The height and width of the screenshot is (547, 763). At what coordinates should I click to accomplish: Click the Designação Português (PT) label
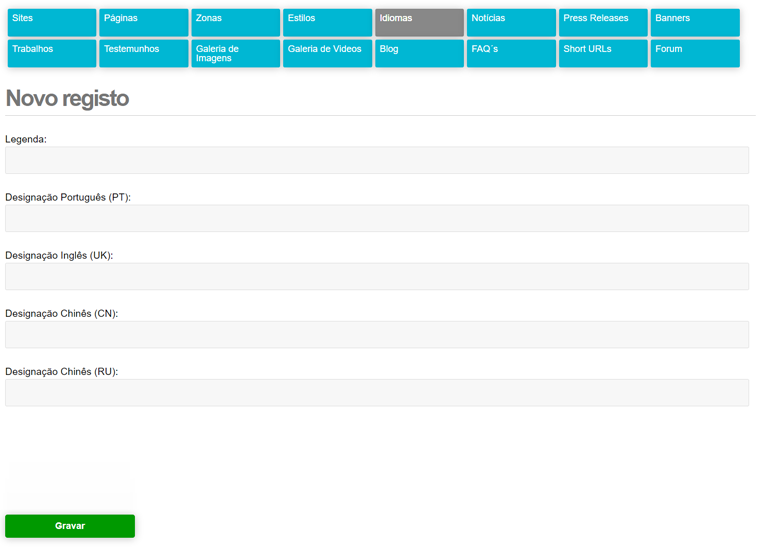click(x=68, y=198)
